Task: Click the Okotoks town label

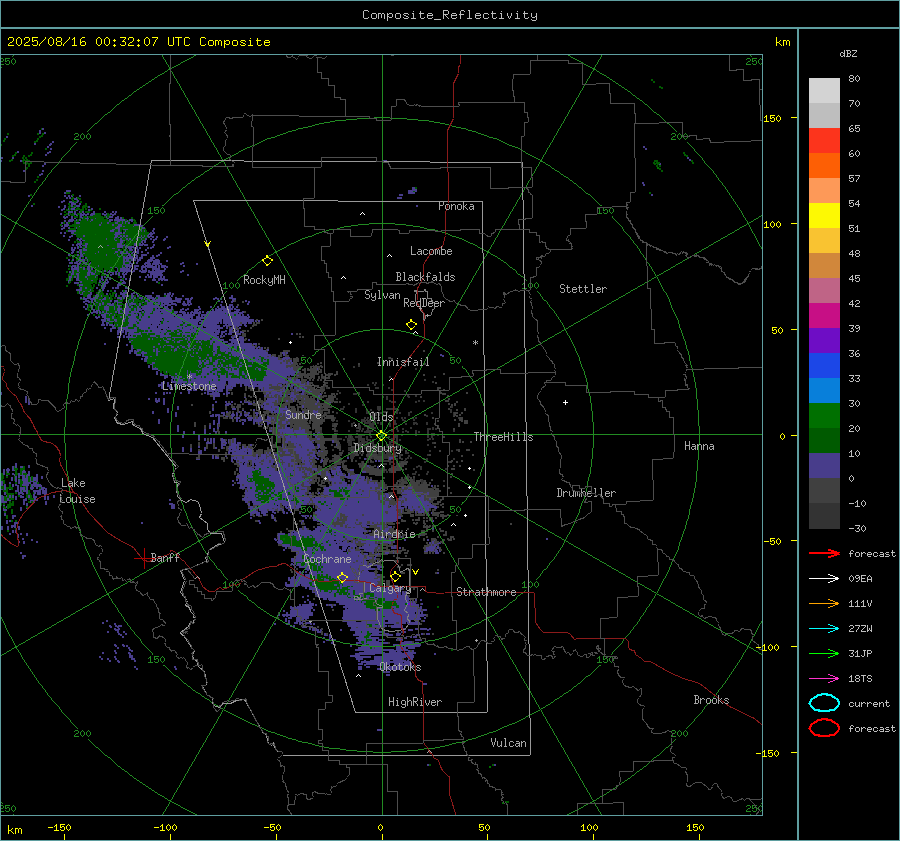Action: click(400, 667)
